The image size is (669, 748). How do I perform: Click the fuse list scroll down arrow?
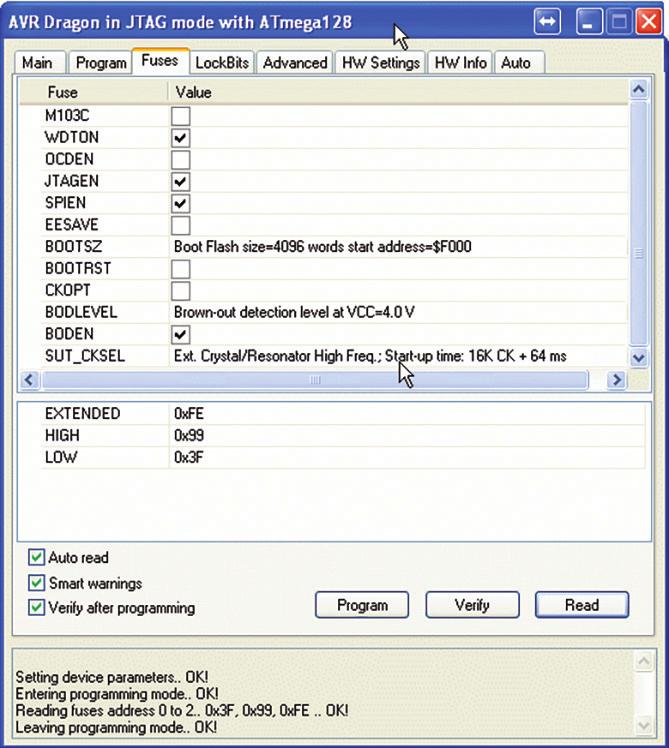(x=639, y=358)
